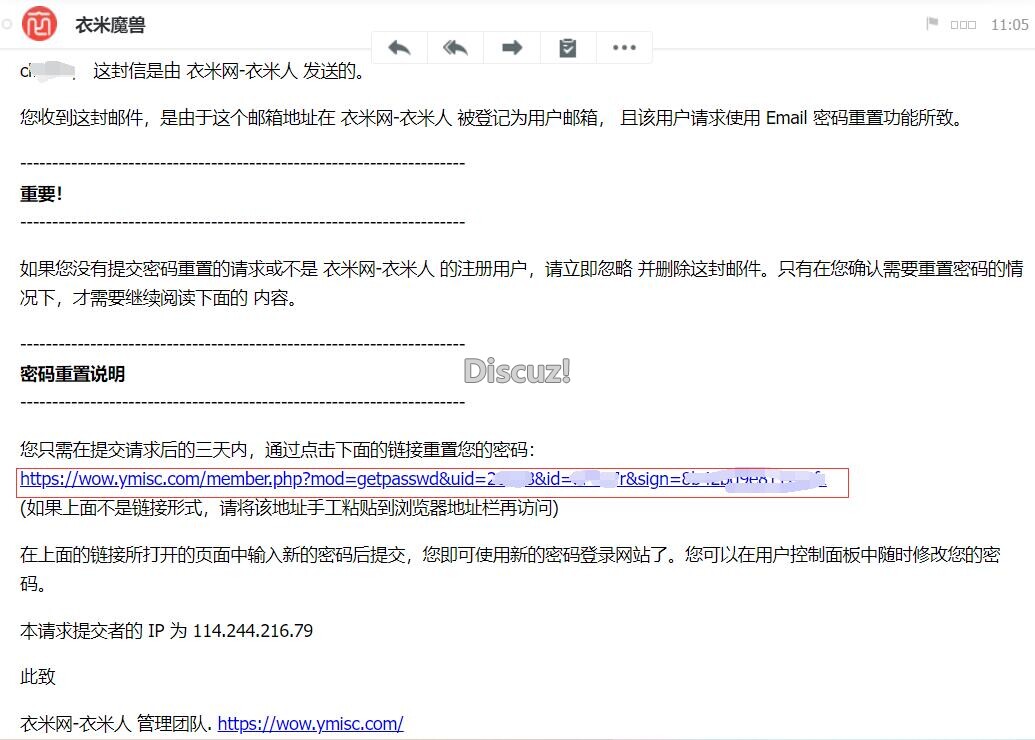Click the 密码重置说明 heading

tap(73, 374)
